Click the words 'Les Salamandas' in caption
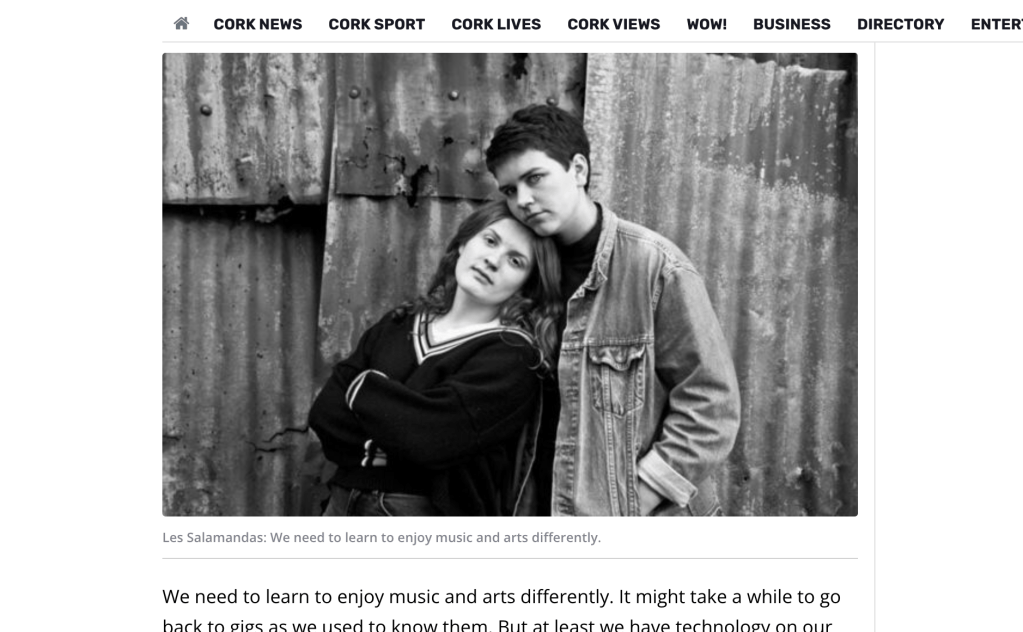 pyautogui.click(x=213, y=537)
